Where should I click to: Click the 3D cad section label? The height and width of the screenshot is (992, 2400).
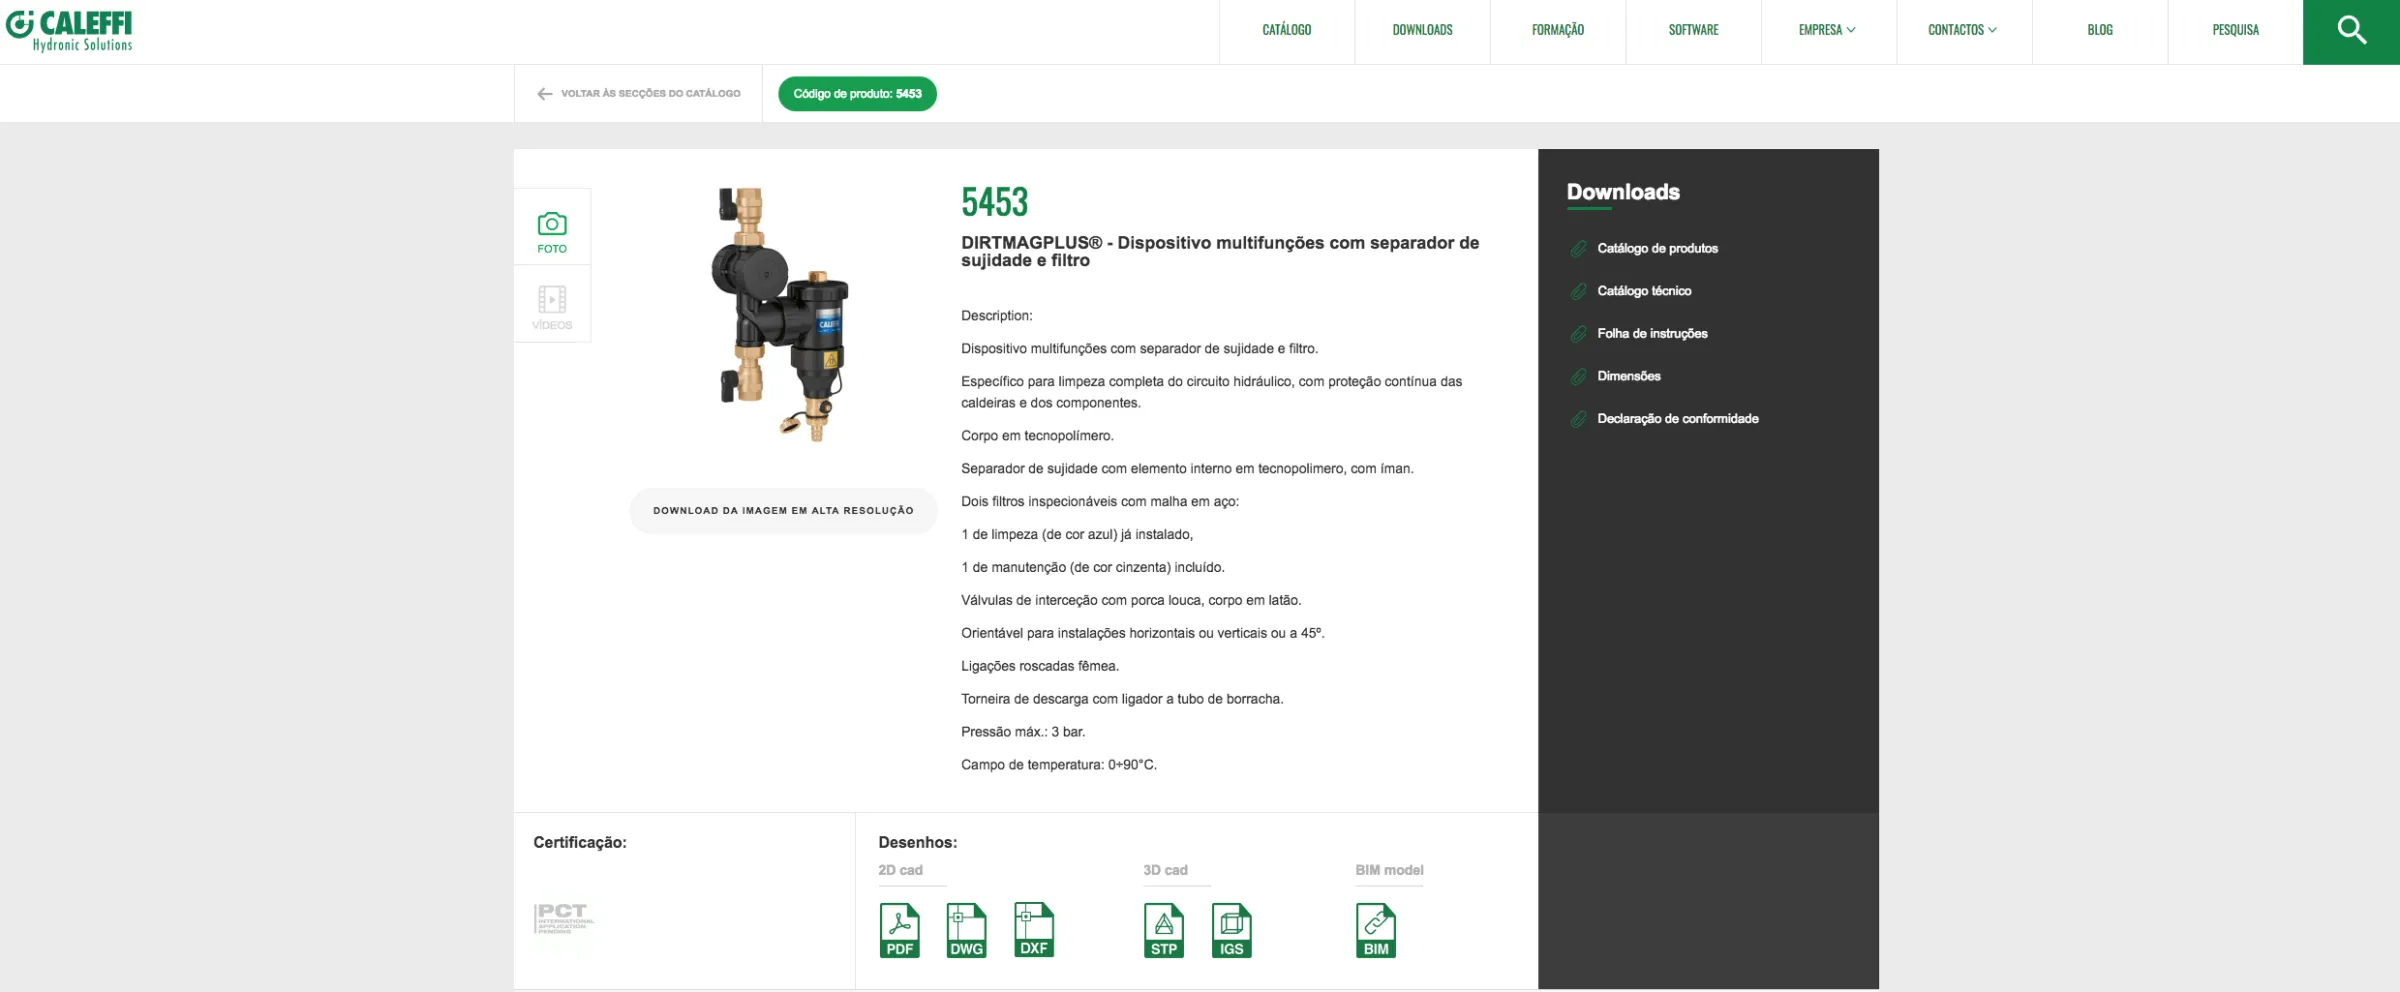pos(1165,870)
